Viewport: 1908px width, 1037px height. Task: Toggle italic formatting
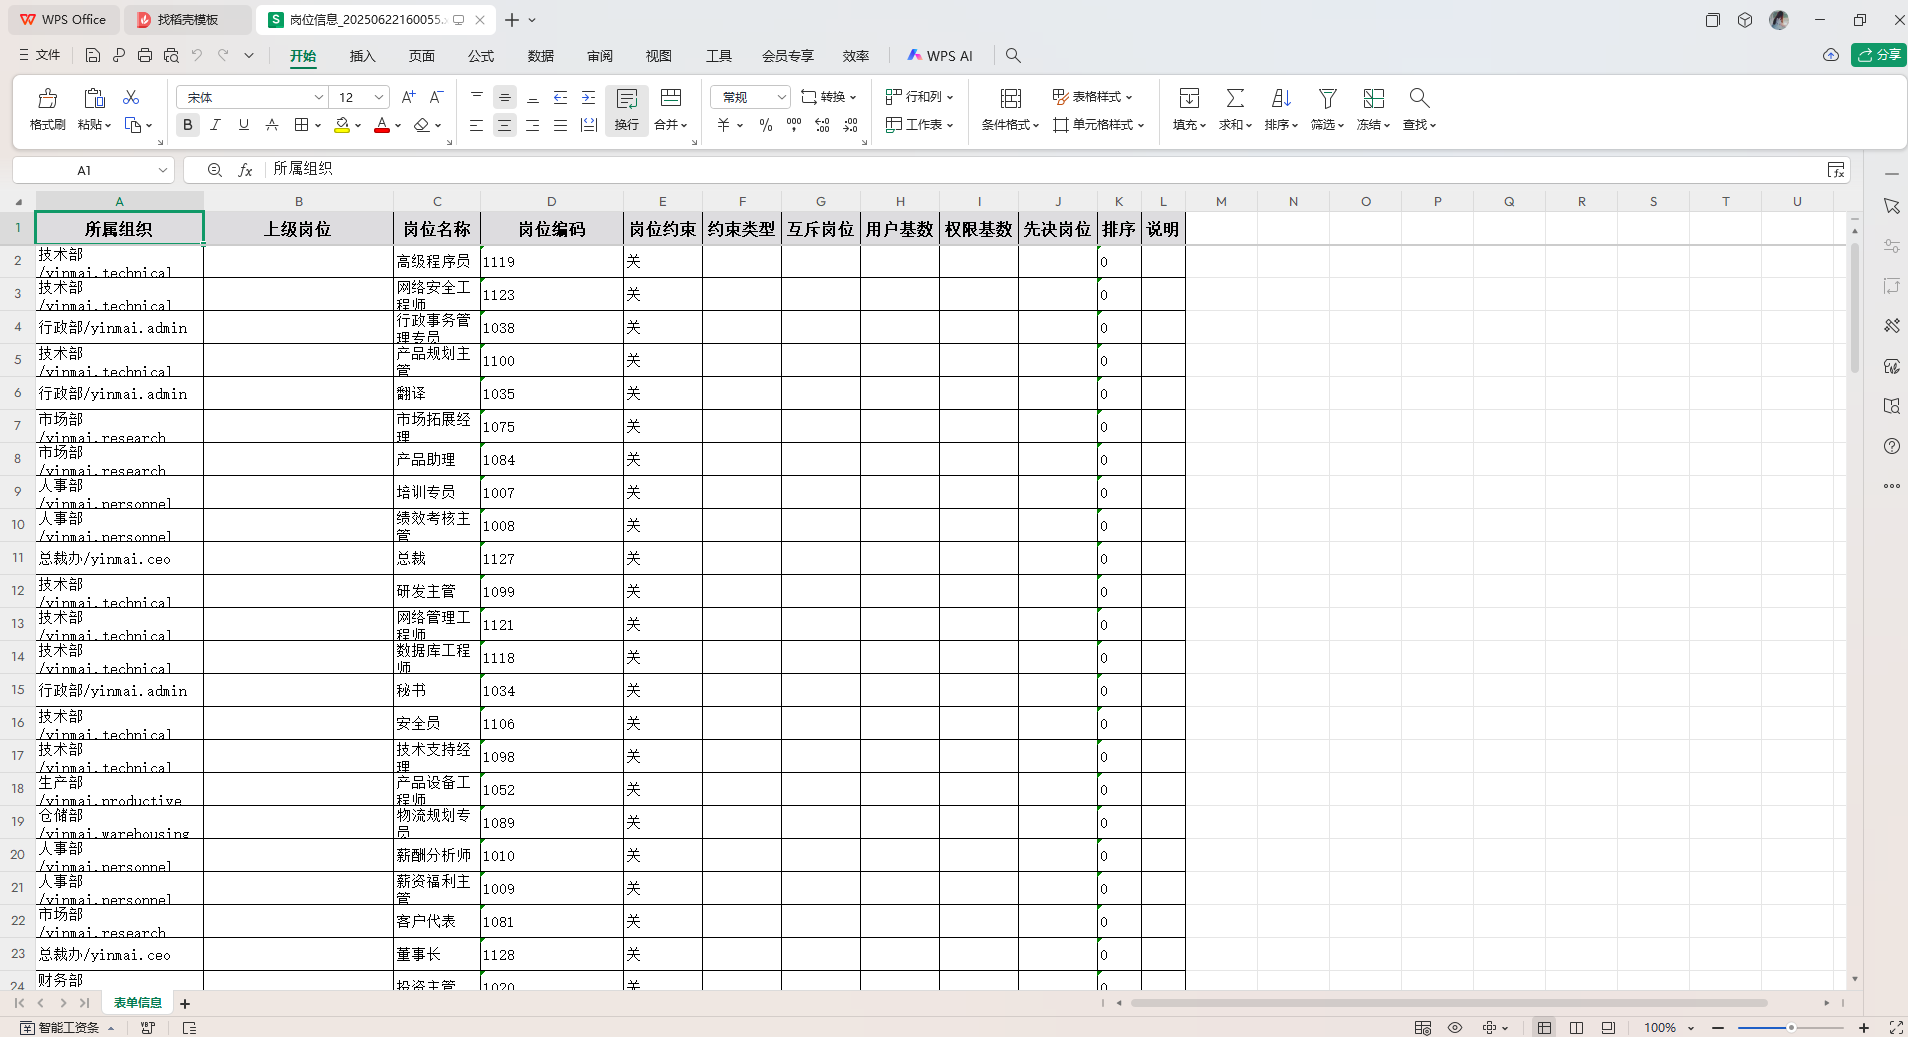pyautogui.click(x=215, y=125)
